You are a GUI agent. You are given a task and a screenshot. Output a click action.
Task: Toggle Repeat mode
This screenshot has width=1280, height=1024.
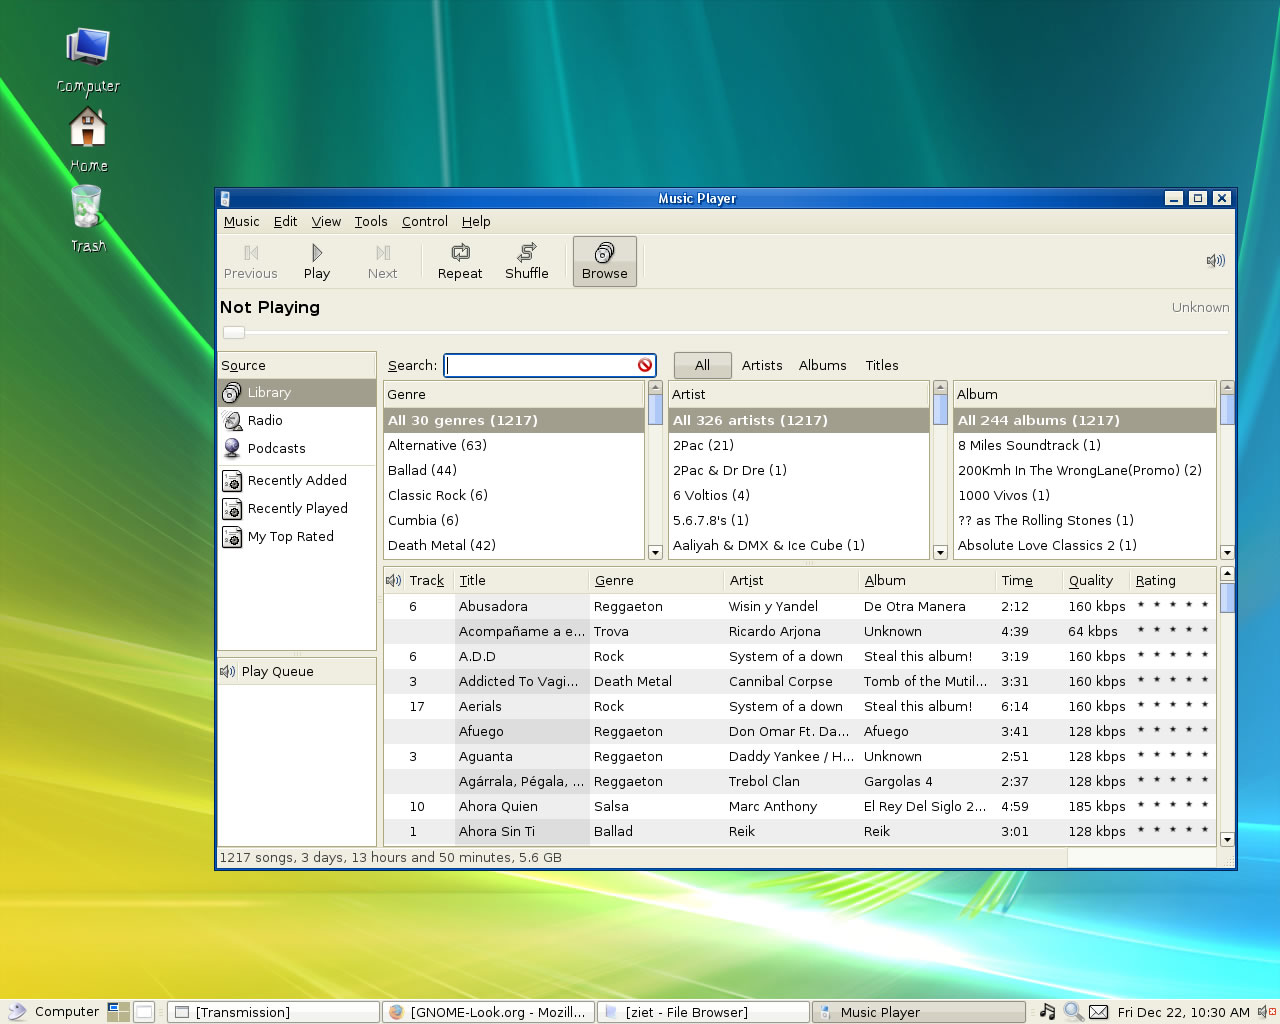(460, 262)
